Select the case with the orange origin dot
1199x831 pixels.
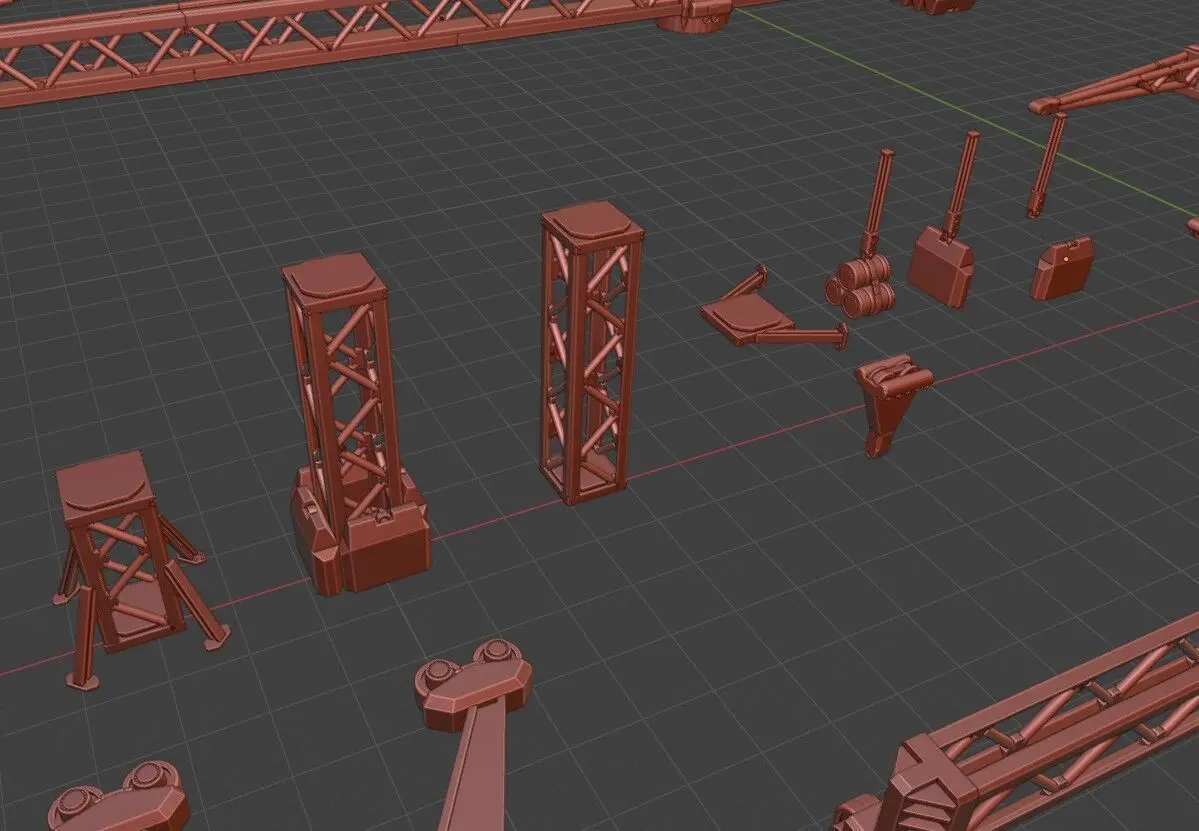[x=1062, y=268]
